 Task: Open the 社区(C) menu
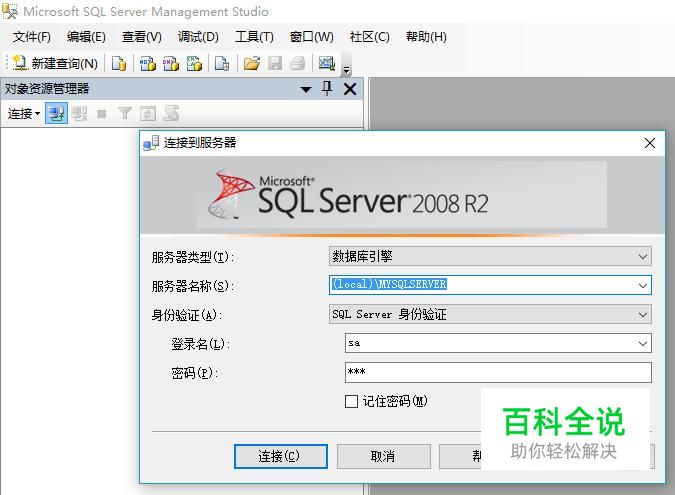click(369, 37)
